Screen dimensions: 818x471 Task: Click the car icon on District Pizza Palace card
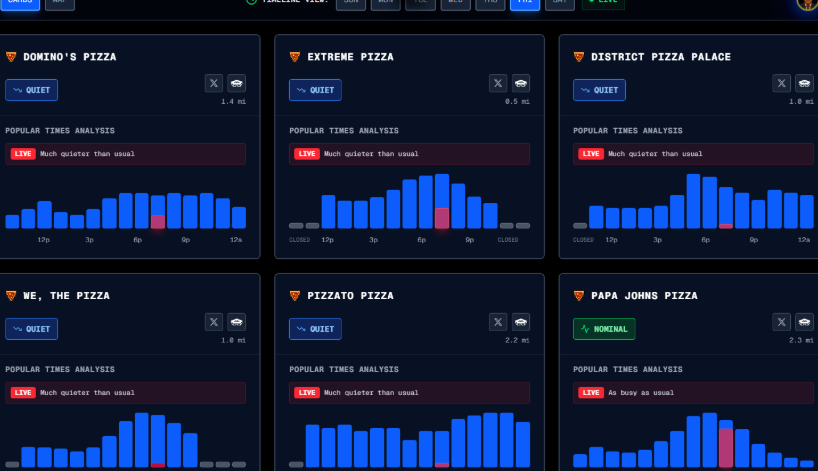[804, 83]
